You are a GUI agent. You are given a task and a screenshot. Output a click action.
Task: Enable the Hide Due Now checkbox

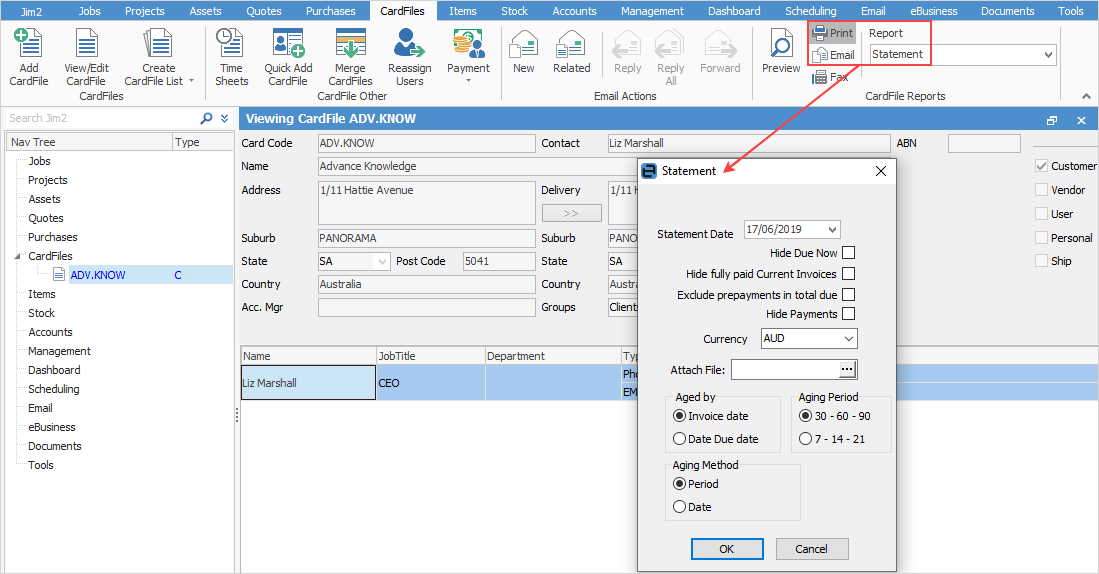(x=849, y=253)
